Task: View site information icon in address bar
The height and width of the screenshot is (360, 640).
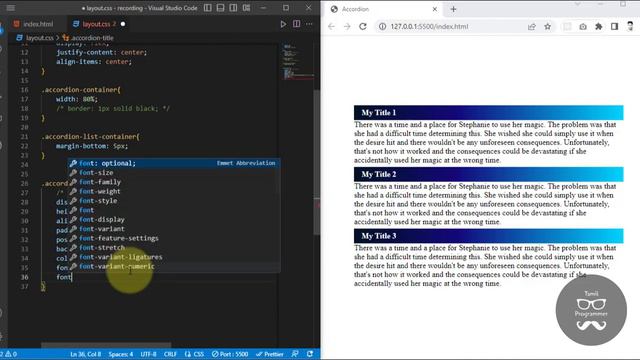Action: point(382,27)
